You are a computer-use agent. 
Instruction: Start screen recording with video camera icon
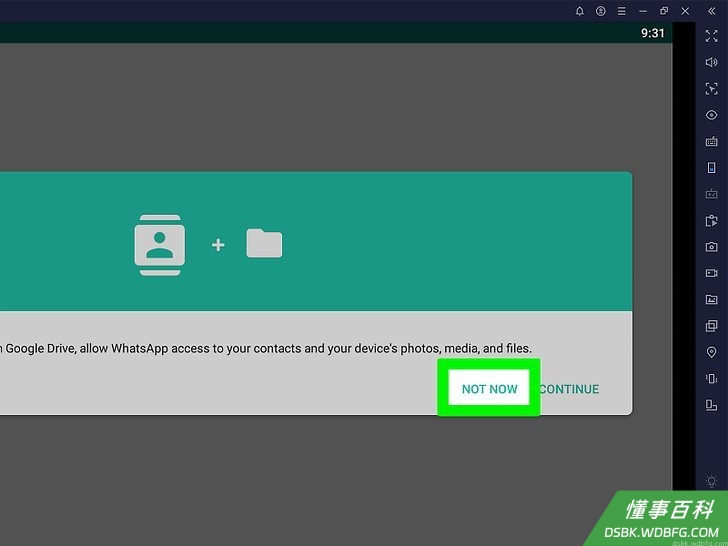[x=711, y=273]
